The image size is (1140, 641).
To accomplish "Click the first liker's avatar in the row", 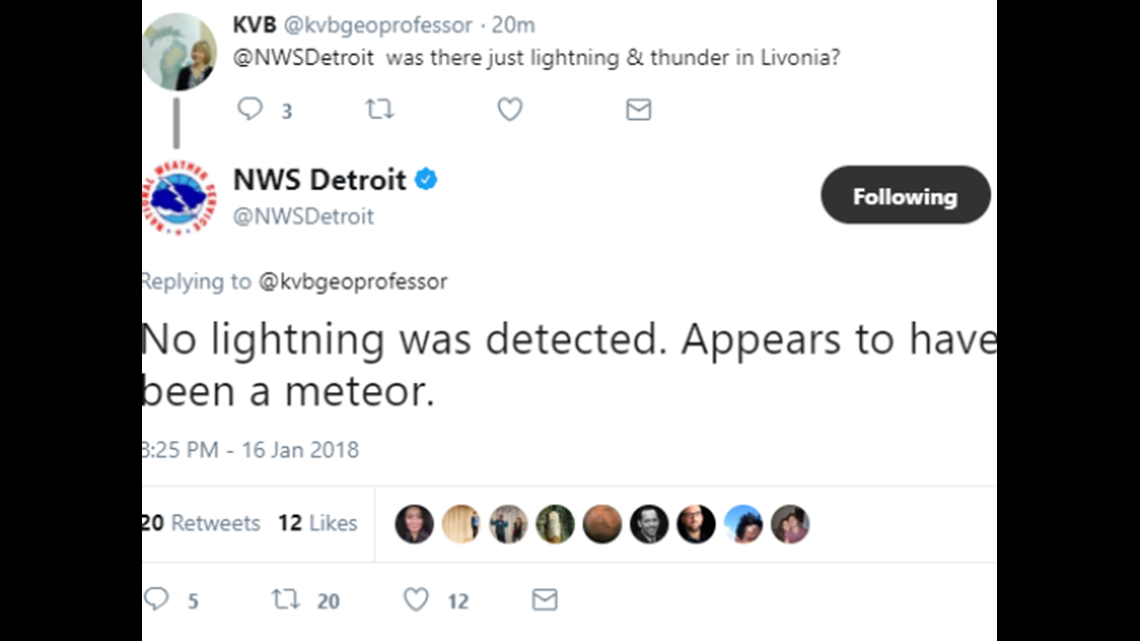I will tap(414, 524).
